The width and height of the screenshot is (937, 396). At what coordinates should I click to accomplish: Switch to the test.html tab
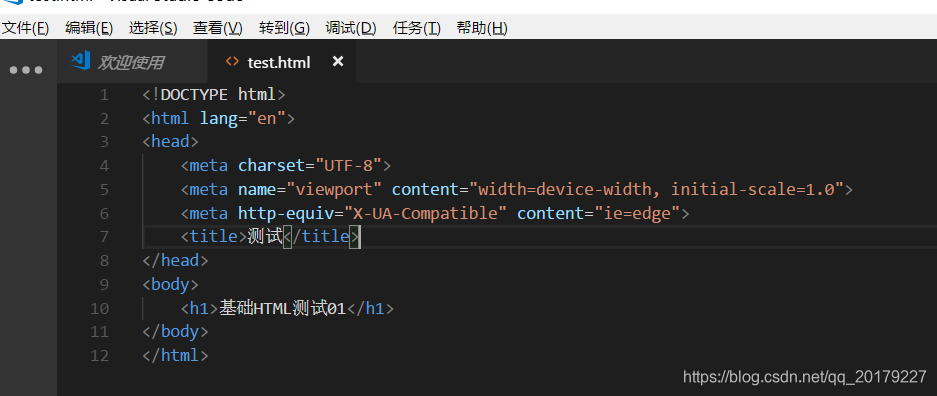pos(281,62)
